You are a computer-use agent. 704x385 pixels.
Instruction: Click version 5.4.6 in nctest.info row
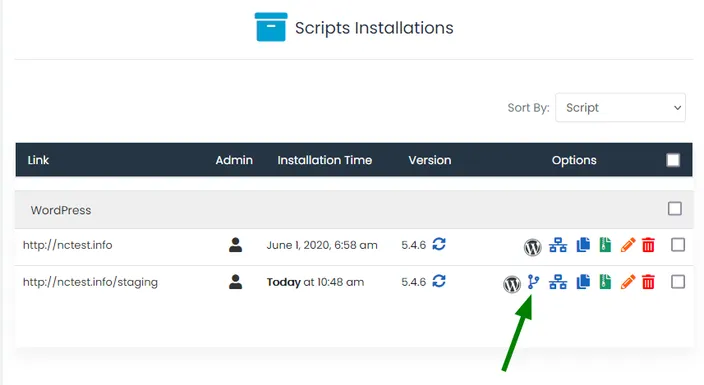click(414, 245)
